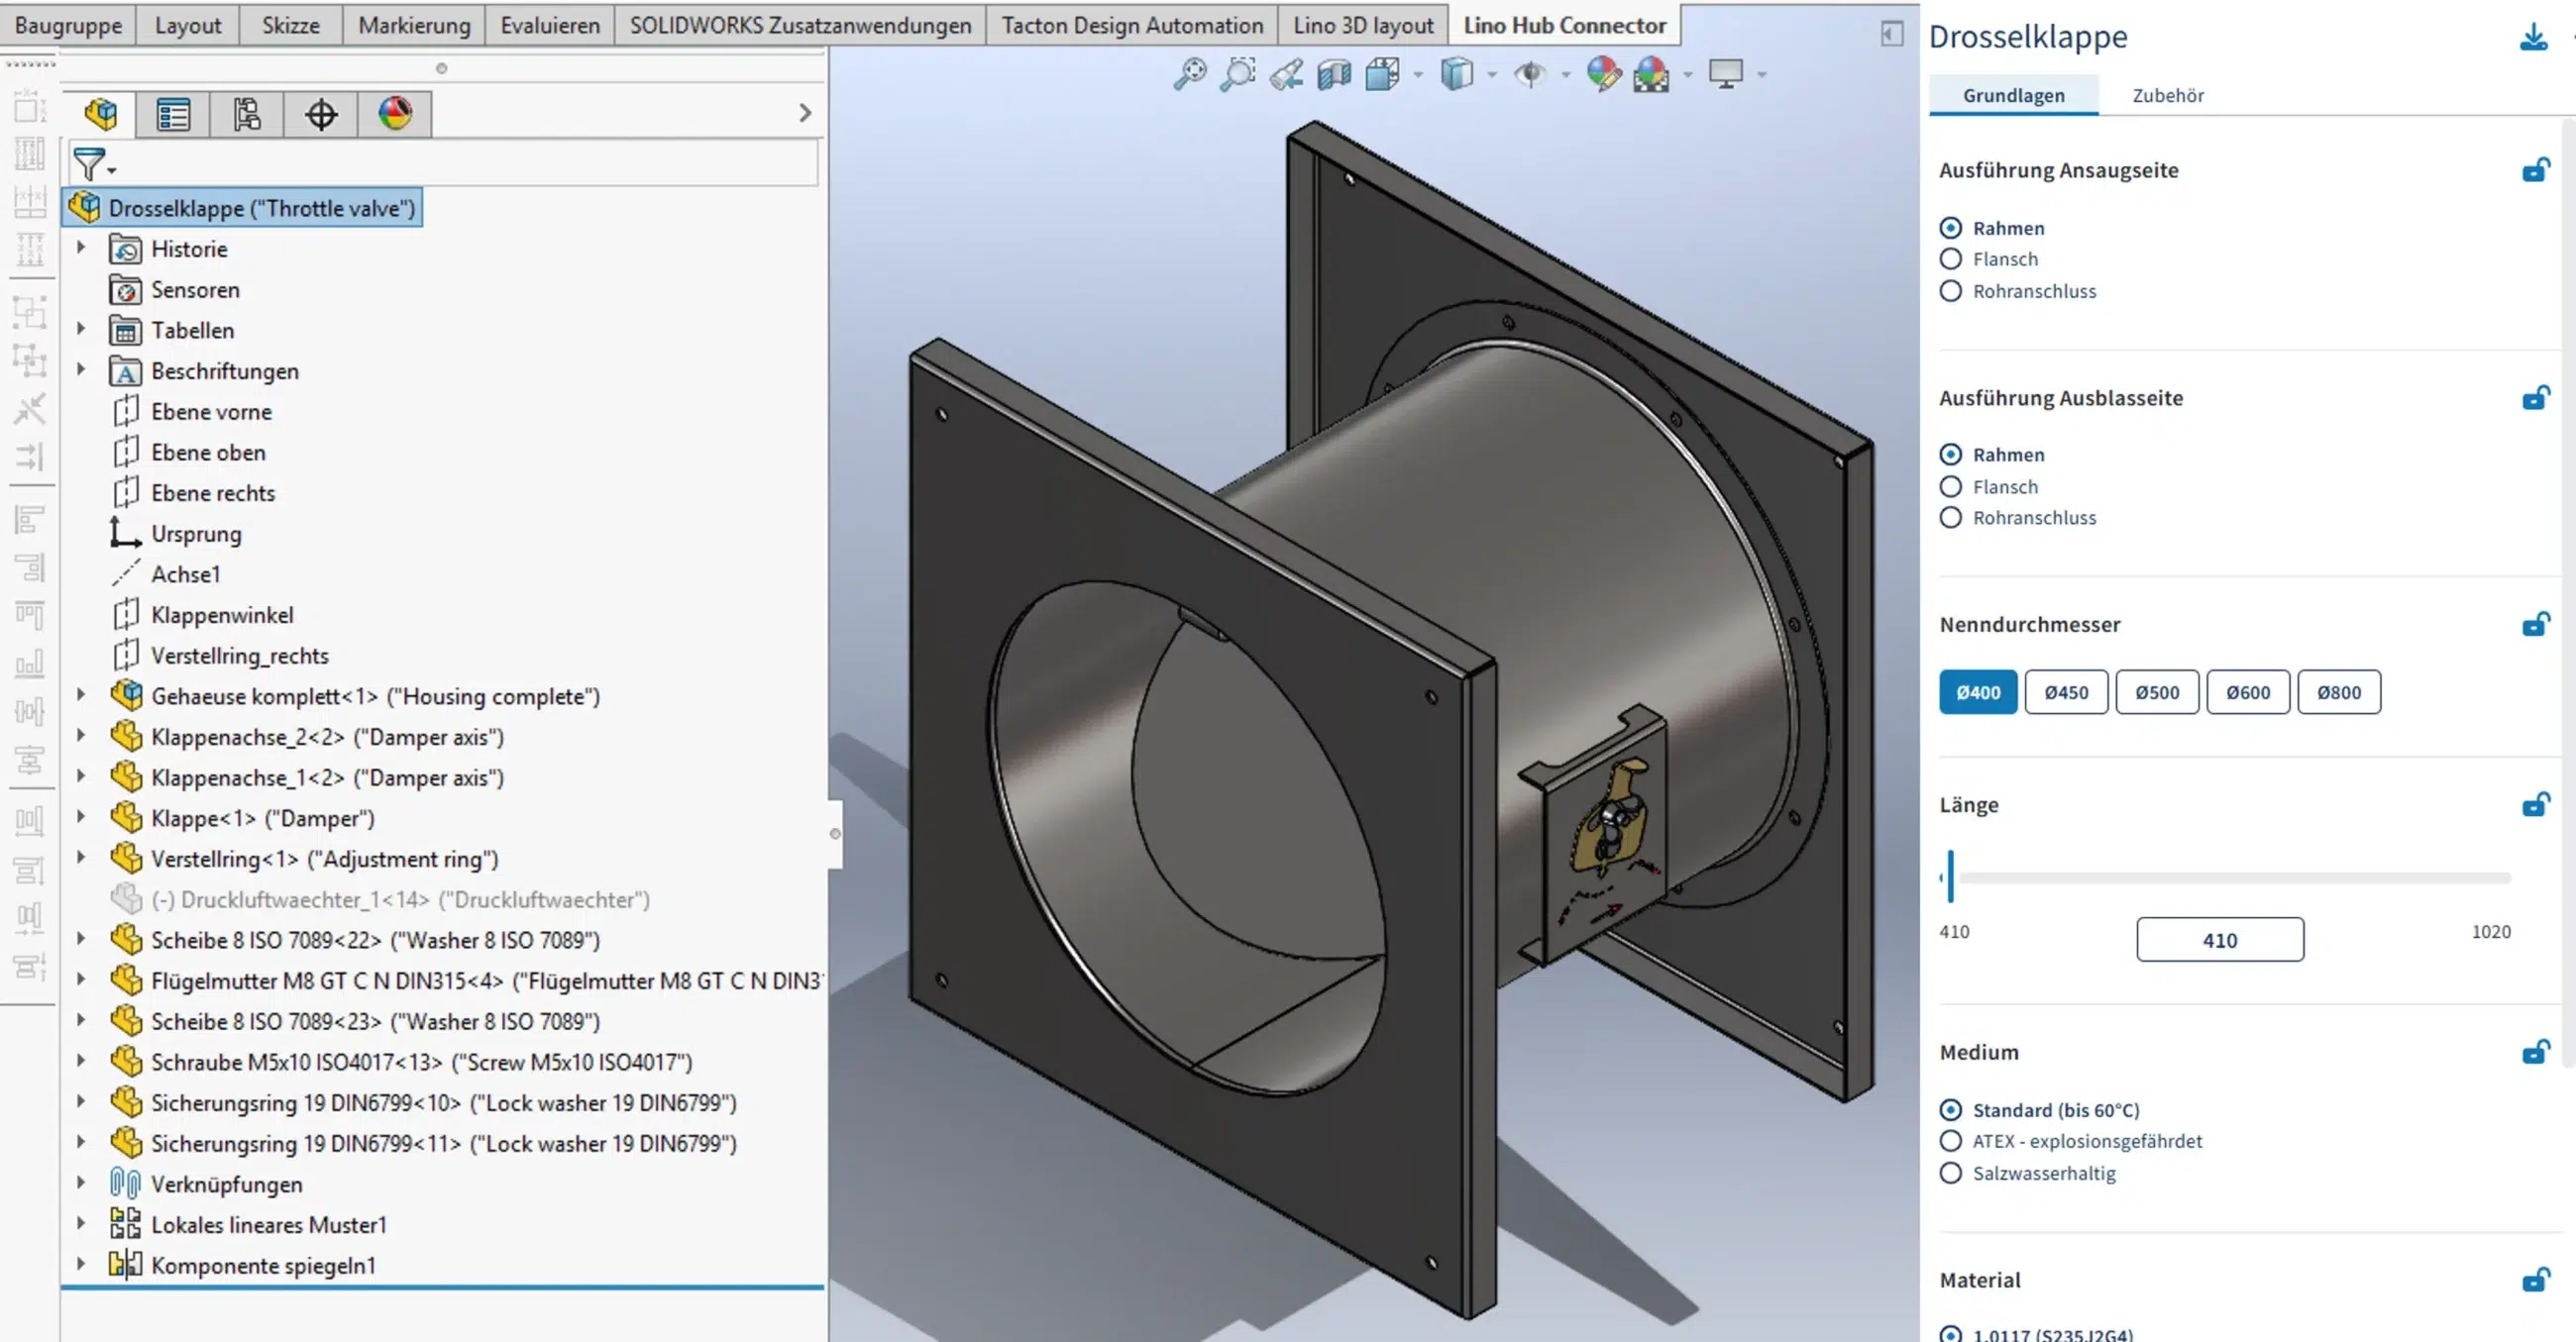Viewport: 2576px width, 1342px height.
Task: Click the Zoom to Area icon
Action: click(1238, 74)
